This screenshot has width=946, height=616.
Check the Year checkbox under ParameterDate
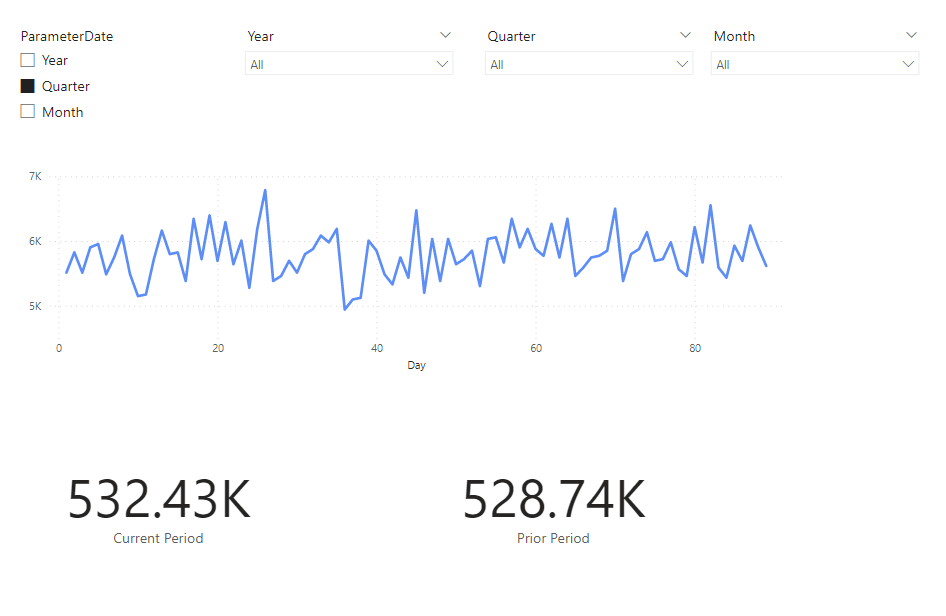click(28, 60)
